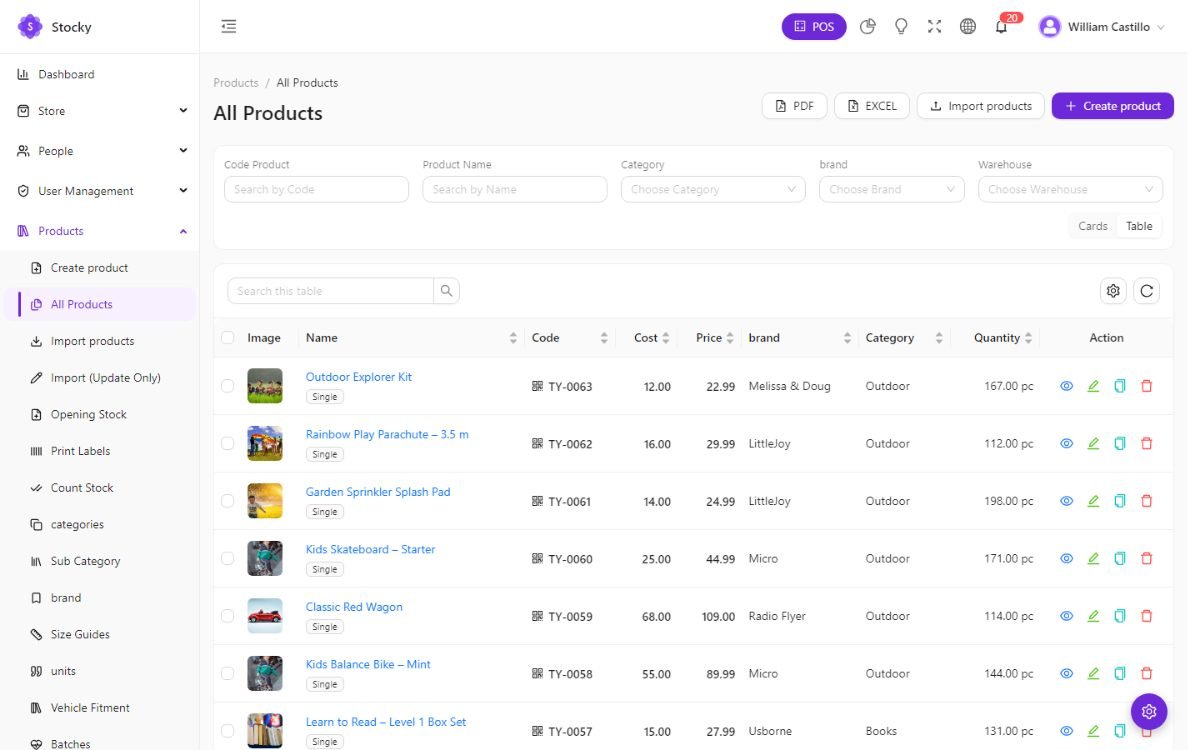The height and width of the screenshot is (750, 1200).
Task: Click the table search magnifier icon
Action: click(446, 291)
